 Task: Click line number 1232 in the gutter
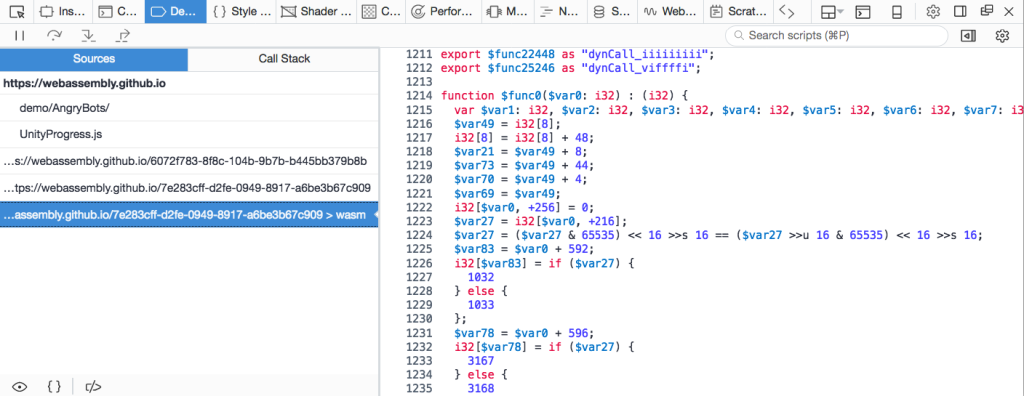coord(419,348)
